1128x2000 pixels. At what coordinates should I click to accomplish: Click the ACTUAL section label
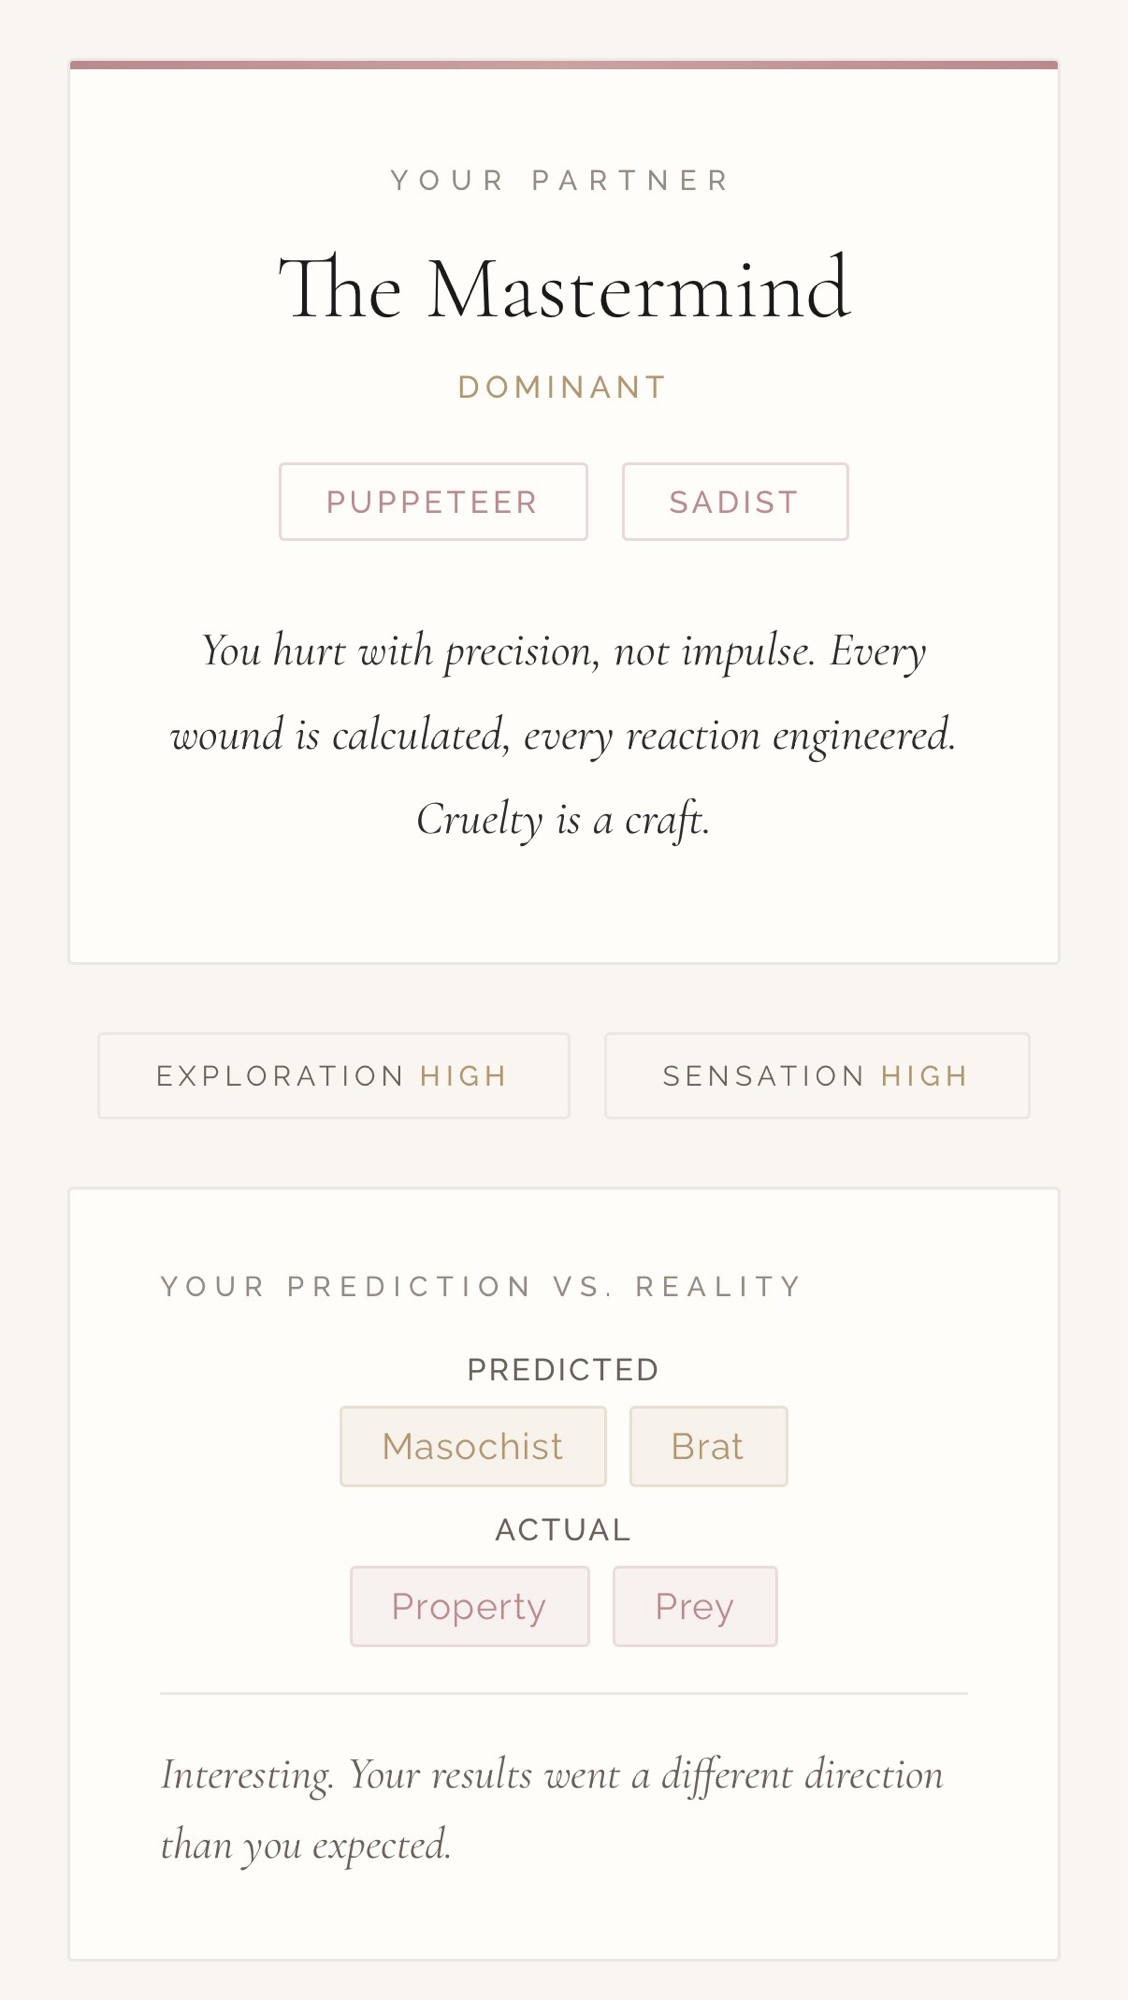563,1530
